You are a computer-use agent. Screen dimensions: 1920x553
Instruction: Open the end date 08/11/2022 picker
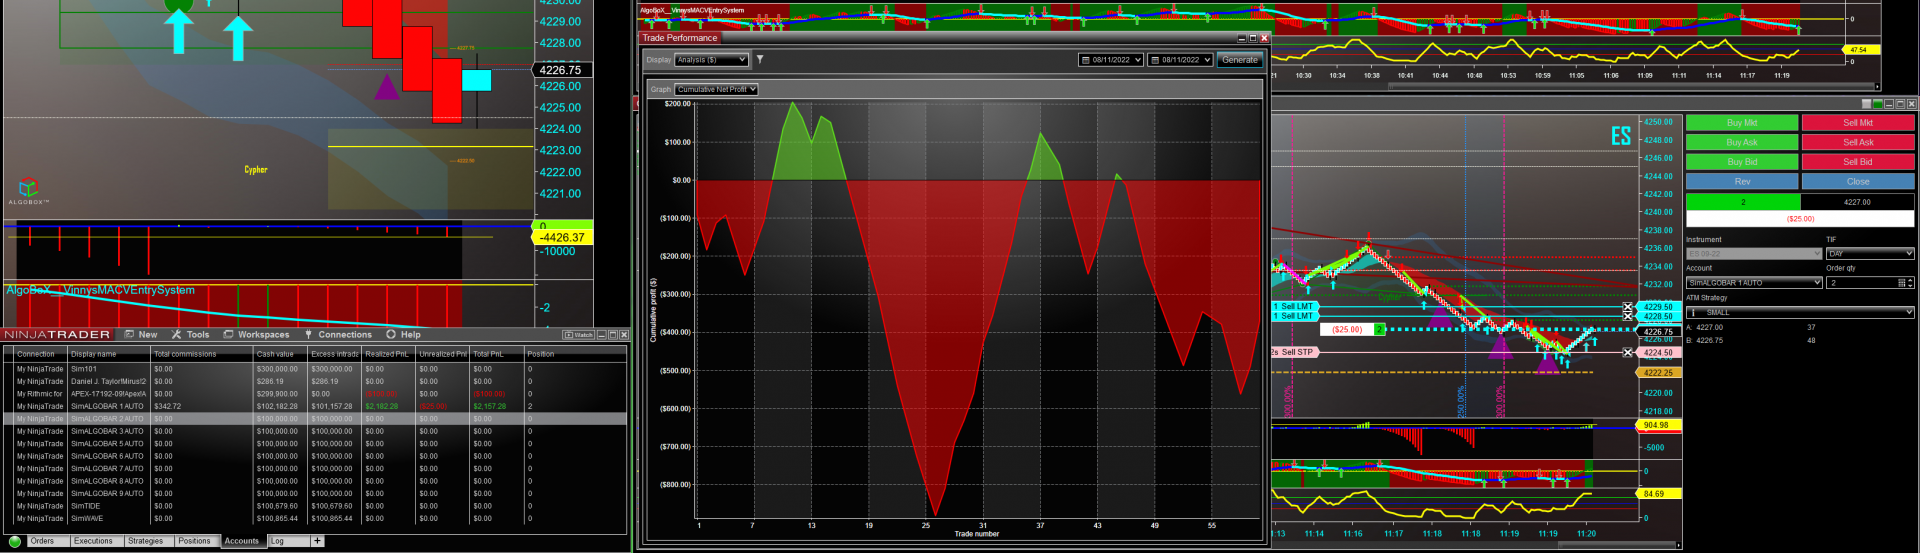(1180, 60)
